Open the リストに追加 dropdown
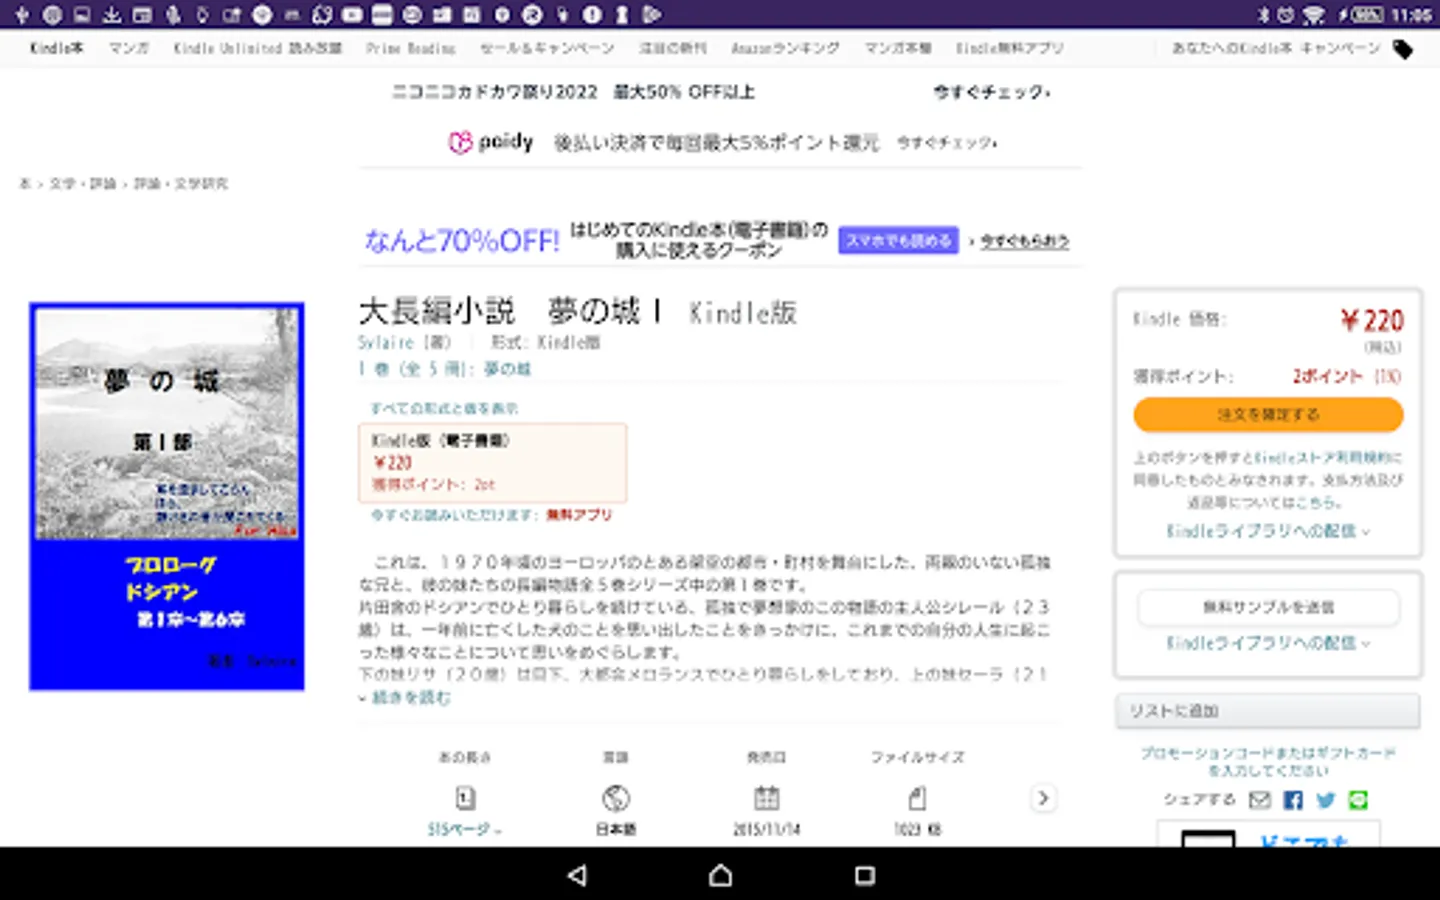Image resolution: width=1440 pixels, height=900 pixels. pos(1267,711)
